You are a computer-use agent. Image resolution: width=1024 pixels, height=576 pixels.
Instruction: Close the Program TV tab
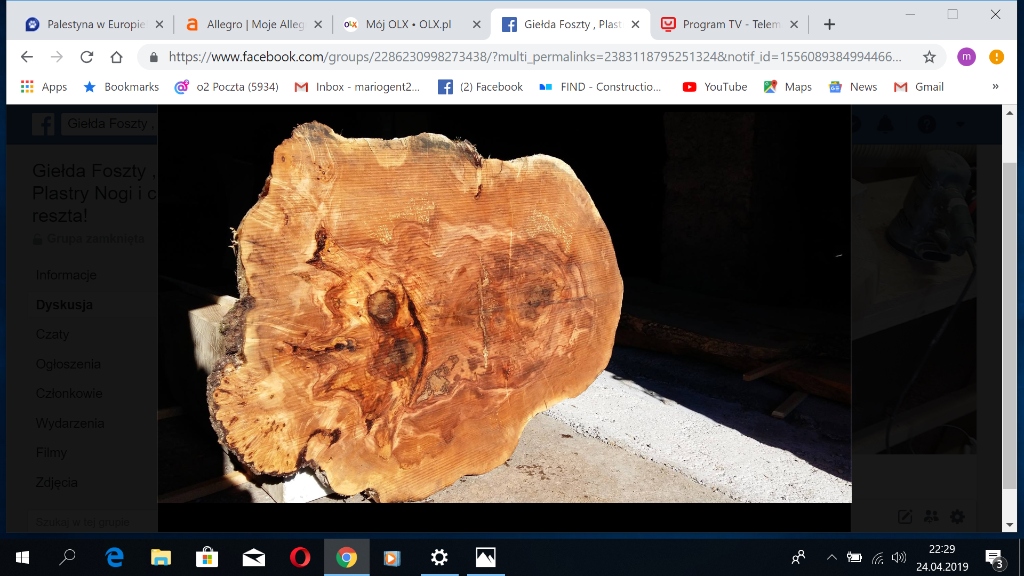pyautogui.click(x=794, y=24)
